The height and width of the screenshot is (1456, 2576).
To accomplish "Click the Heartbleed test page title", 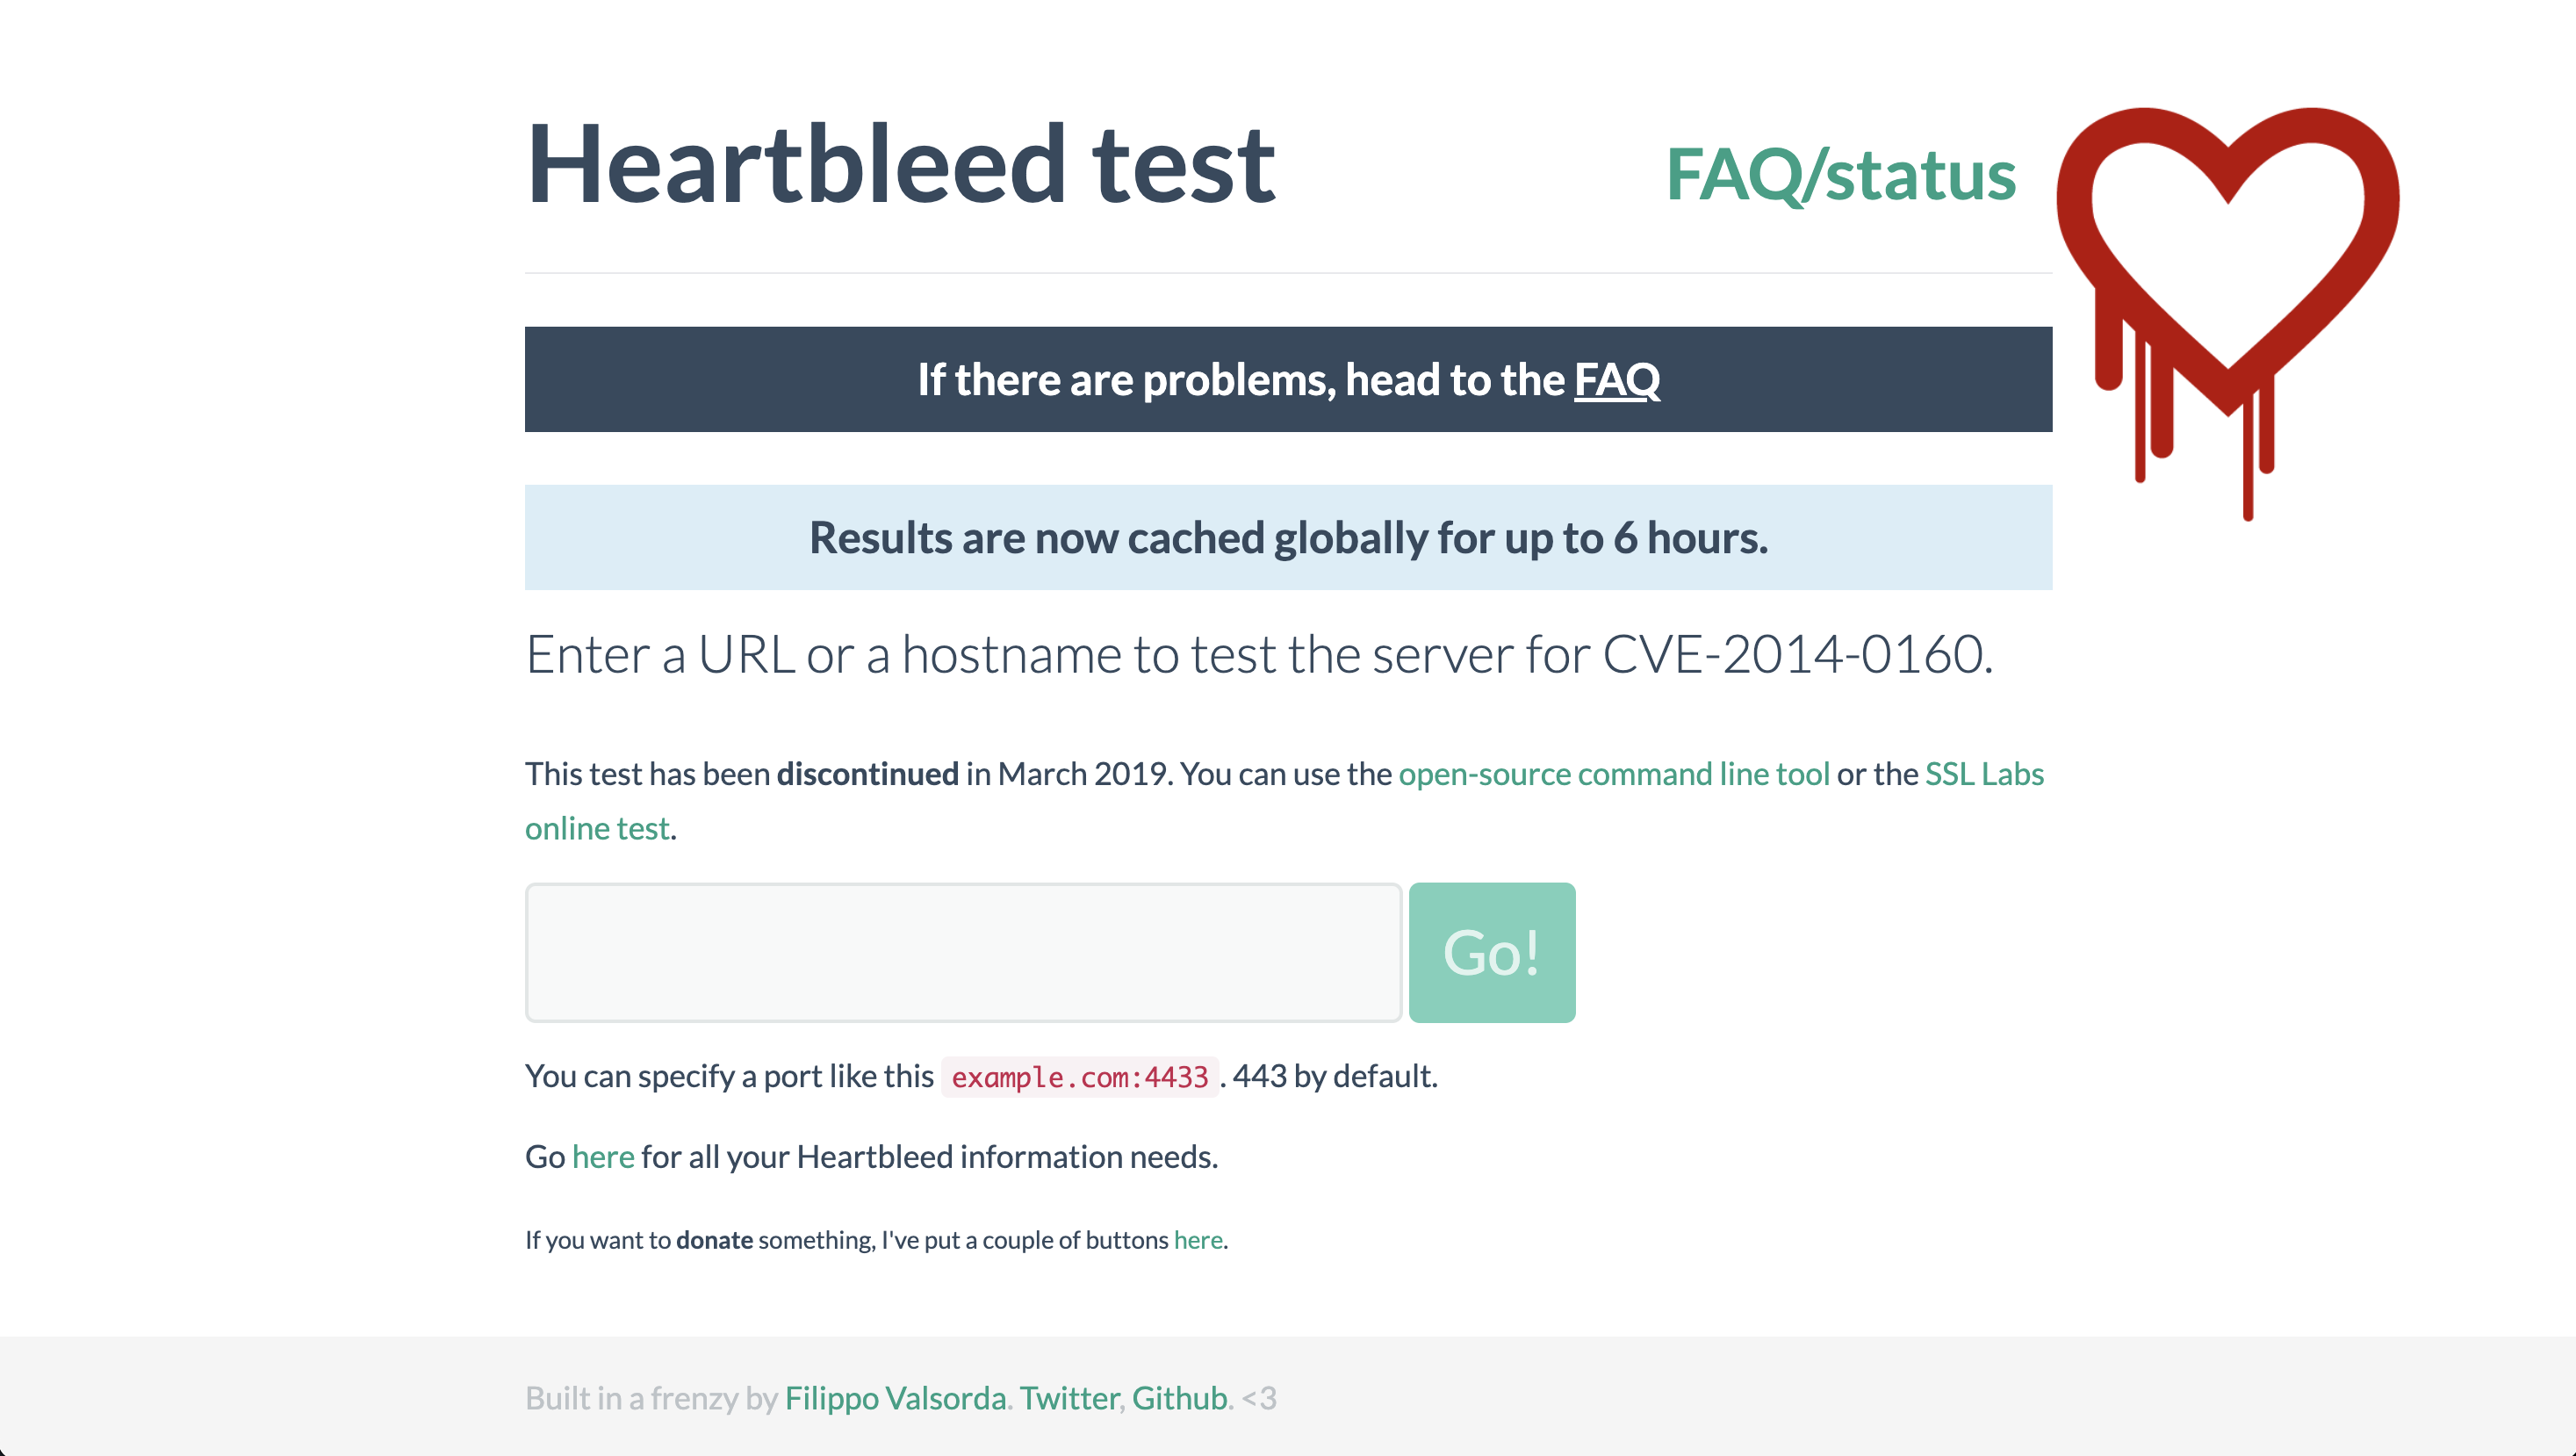I will click(900, 165).
